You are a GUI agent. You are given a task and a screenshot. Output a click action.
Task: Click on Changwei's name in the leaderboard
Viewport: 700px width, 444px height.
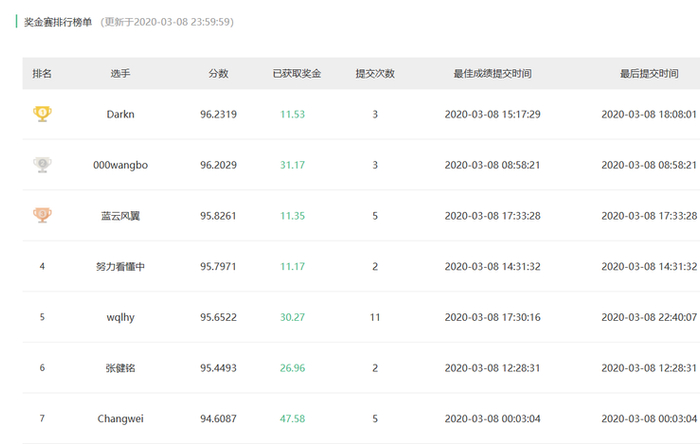click(x=120, y=419)
